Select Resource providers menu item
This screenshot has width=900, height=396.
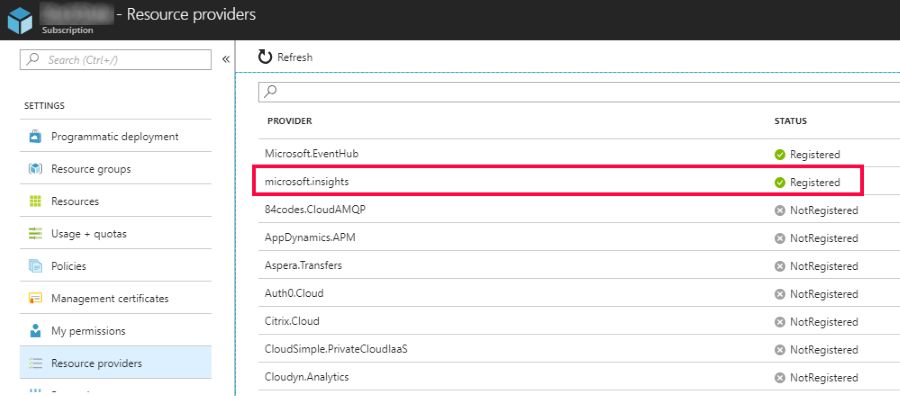tap(115, 363)
